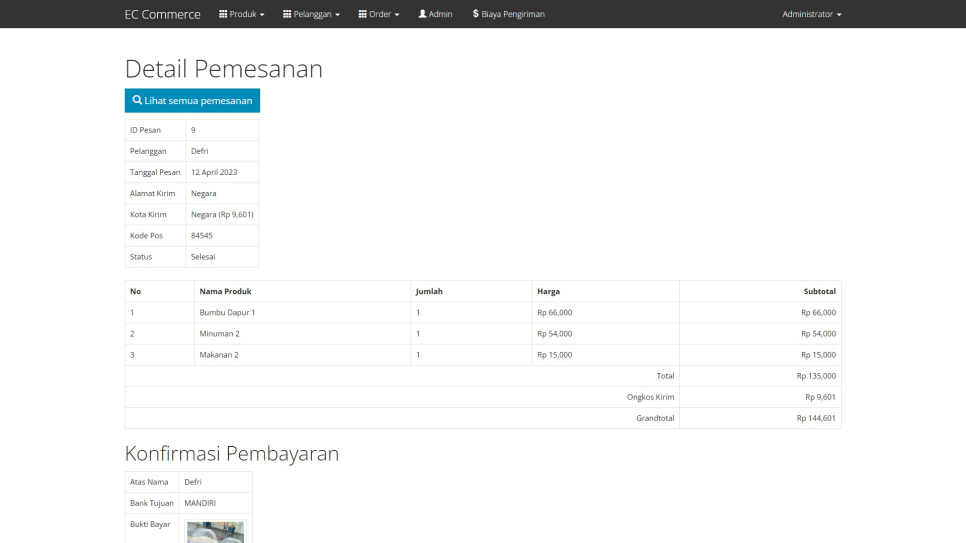Select the Harga value Rp 54,000
Viewport: 966px width, 543px height.
point(554,333)
